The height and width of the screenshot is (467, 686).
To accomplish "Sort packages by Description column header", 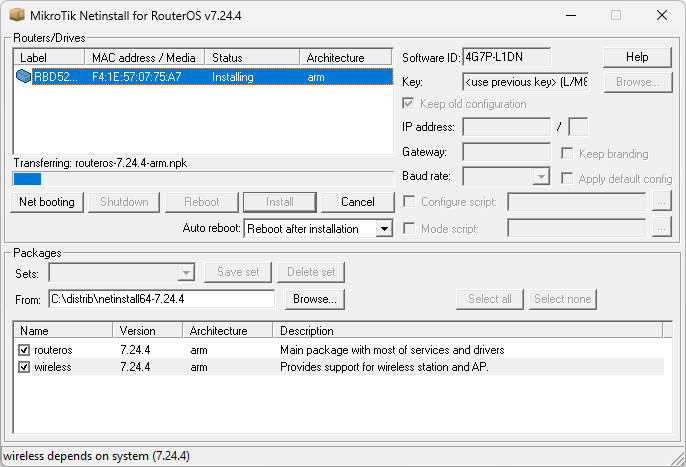I will [468, 330].
